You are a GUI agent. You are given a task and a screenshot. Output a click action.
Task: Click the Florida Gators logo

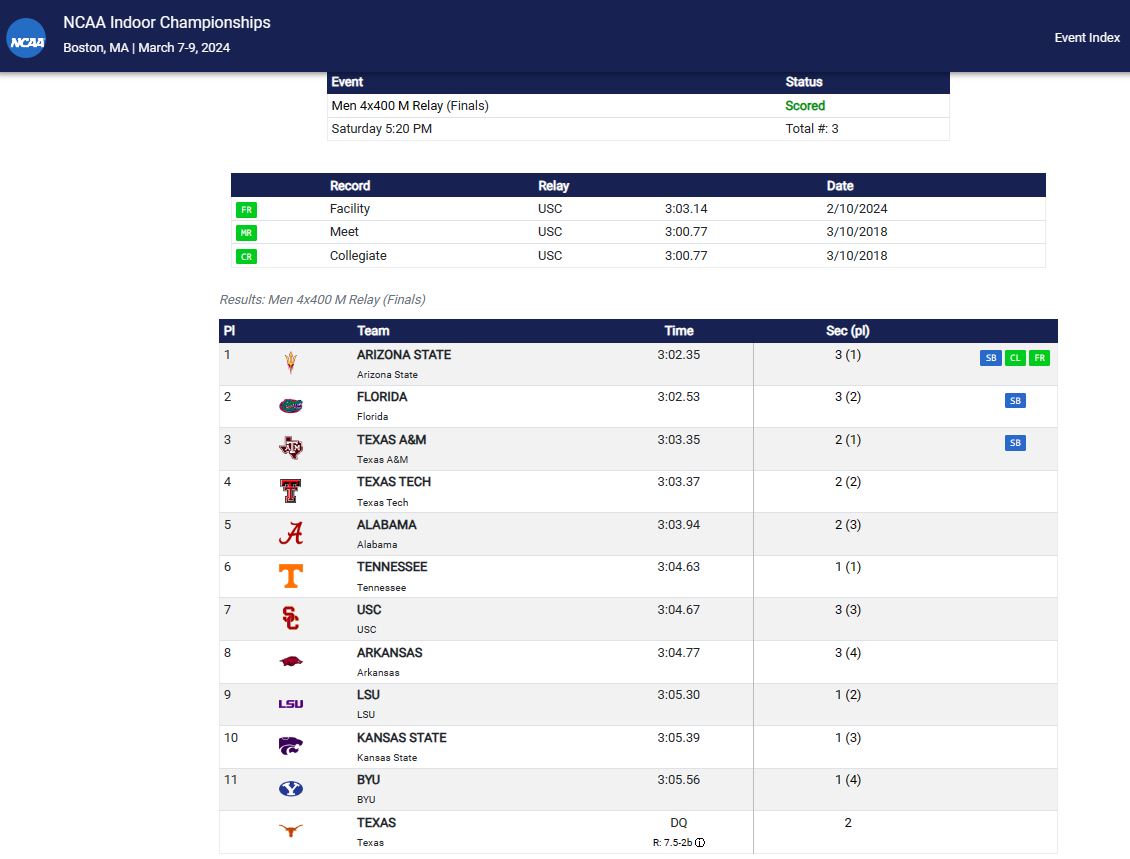(291, 406)
